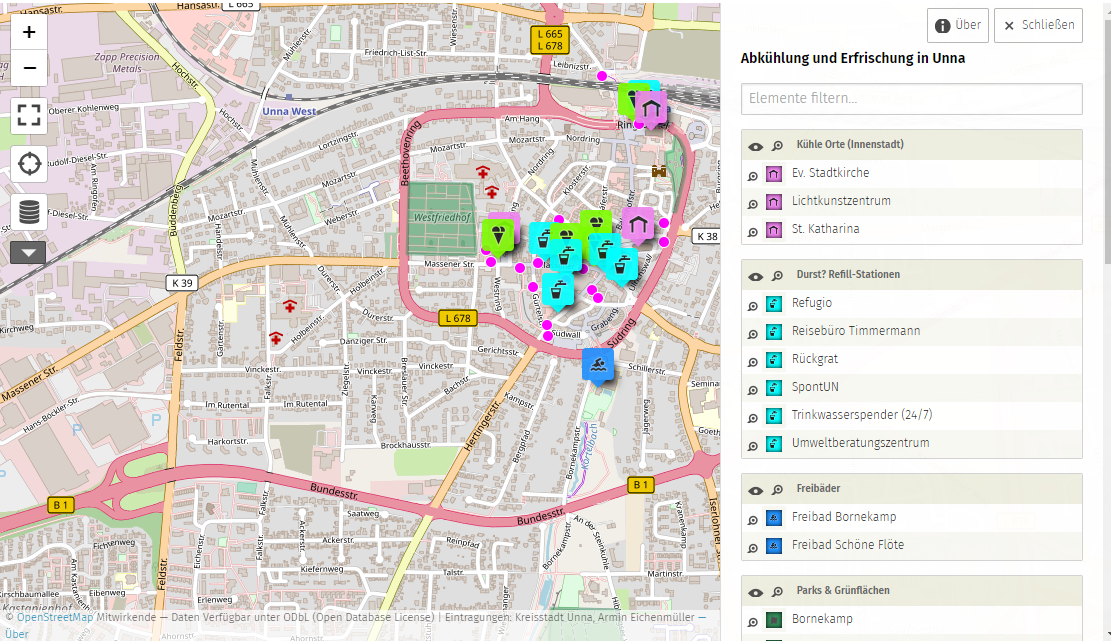Toggle visibility of Parks & Grünflächen layer
The image size is (1111, 641).
click(755, 592)
